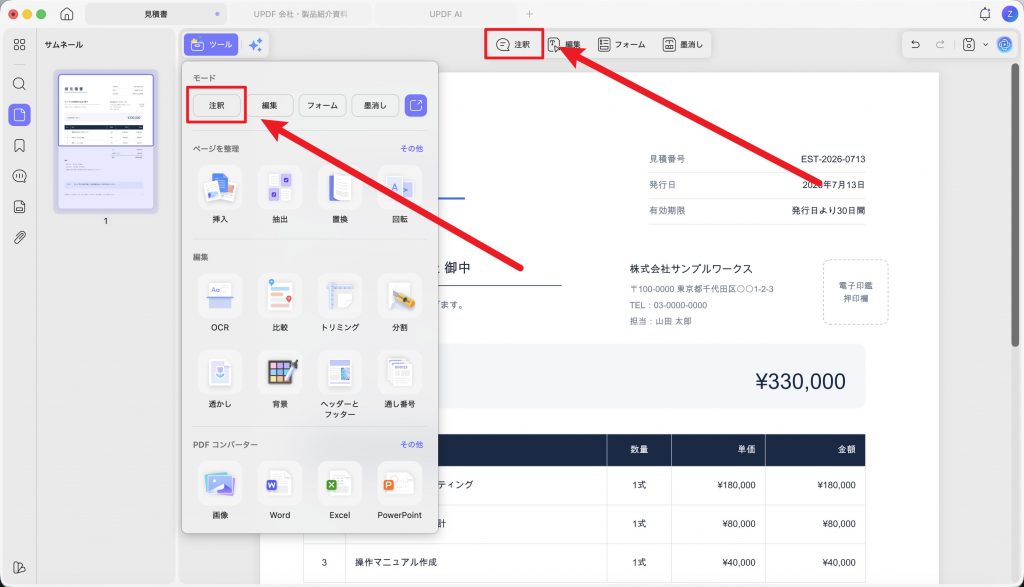The width and height of the screenshot is (1024, 587).
Task: Open the Home icon in title bar
Action: click(67, 14)
